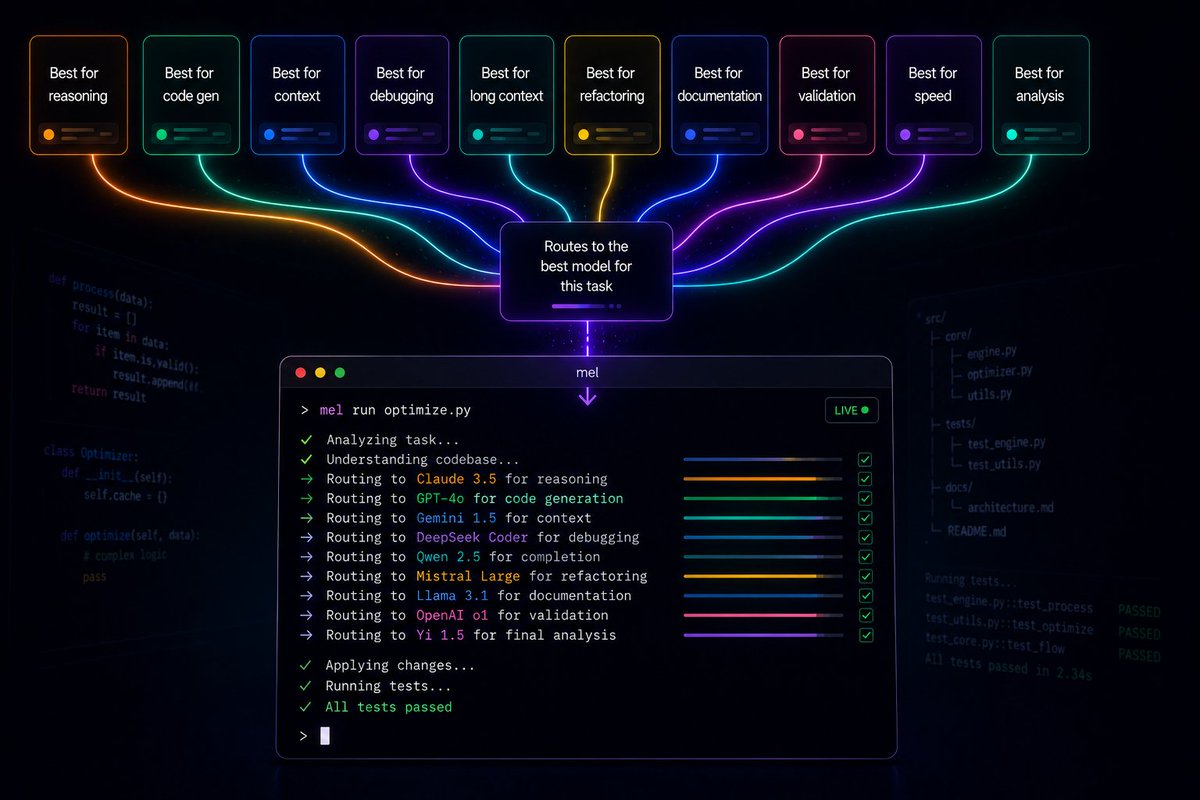The width and height of the screenshot is (1200, 800).
Task: Select the Best for analysis card
Action: (x=1040, y=95)
